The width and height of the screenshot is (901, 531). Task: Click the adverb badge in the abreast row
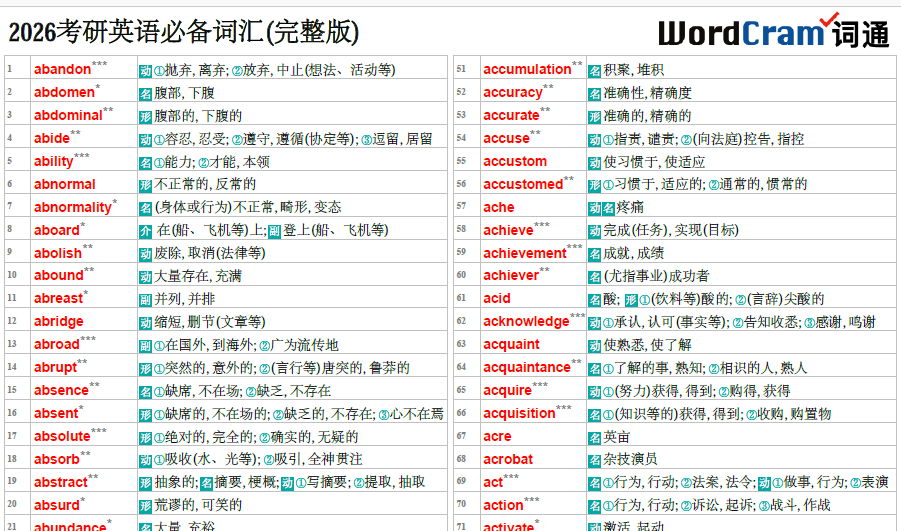point(145,299)
